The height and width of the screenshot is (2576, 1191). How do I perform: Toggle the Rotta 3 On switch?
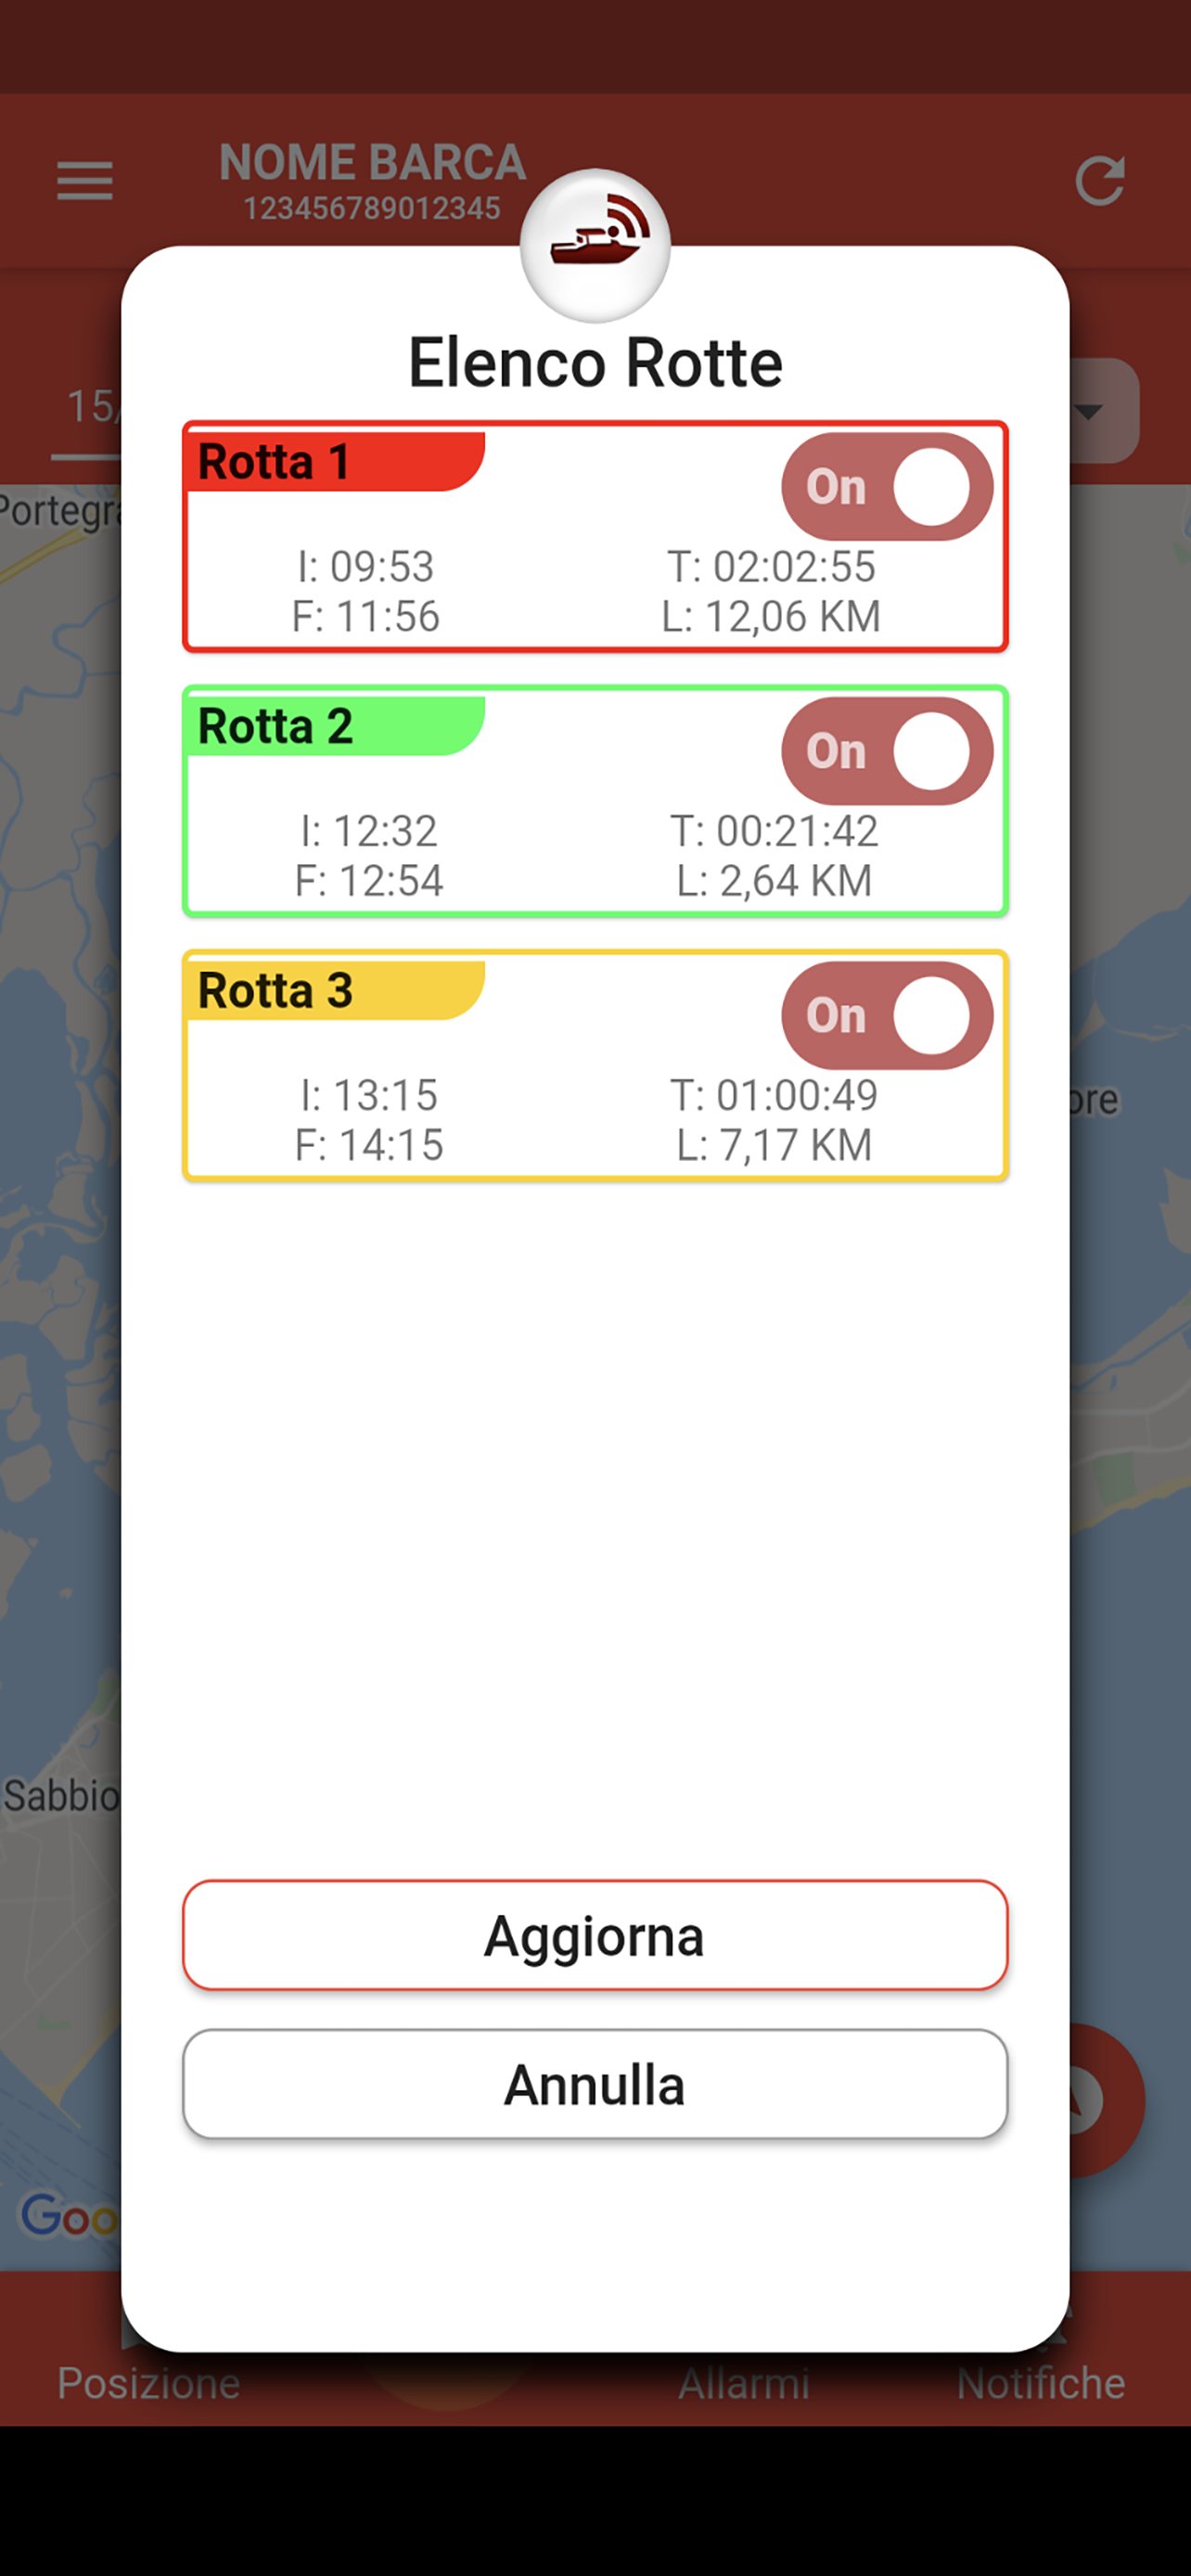click(887, 1015)
